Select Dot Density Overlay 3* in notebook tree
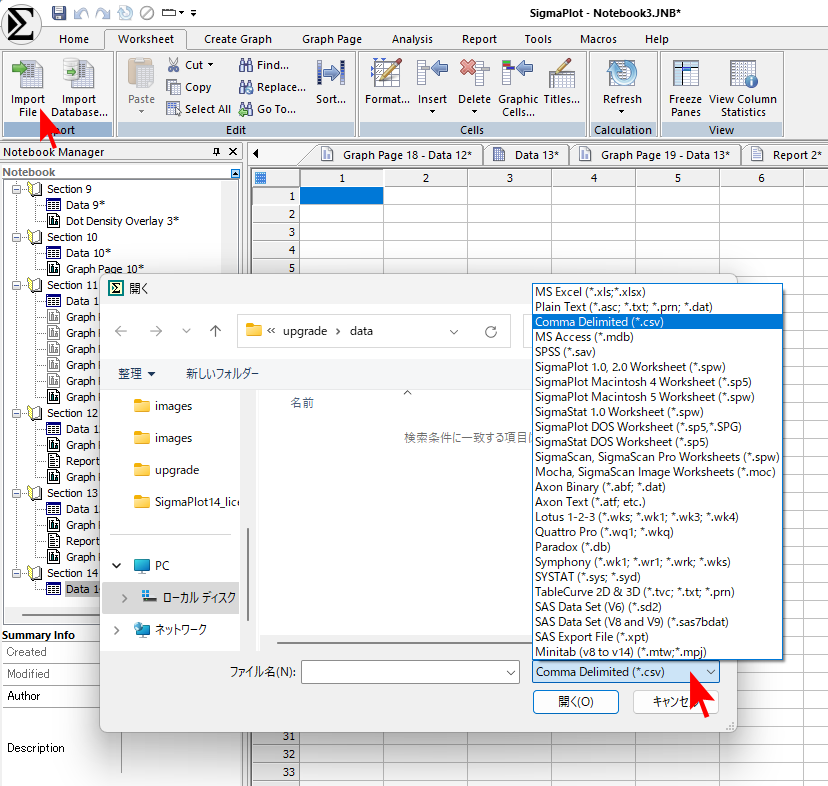Image resolution: width=828 pixels, height=786 pixels. [x=122, y=221]
